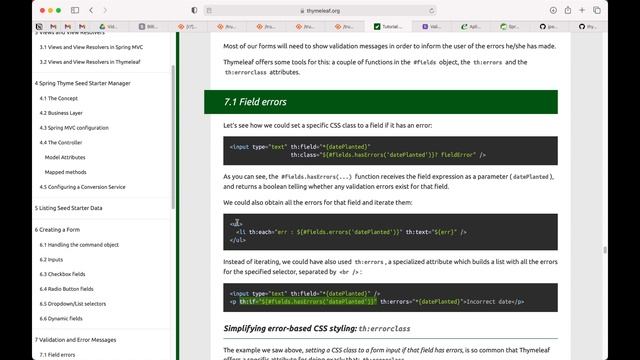Jump to '4.1 The Concept' section
640x360 pixels.
(x=58, y=98)
